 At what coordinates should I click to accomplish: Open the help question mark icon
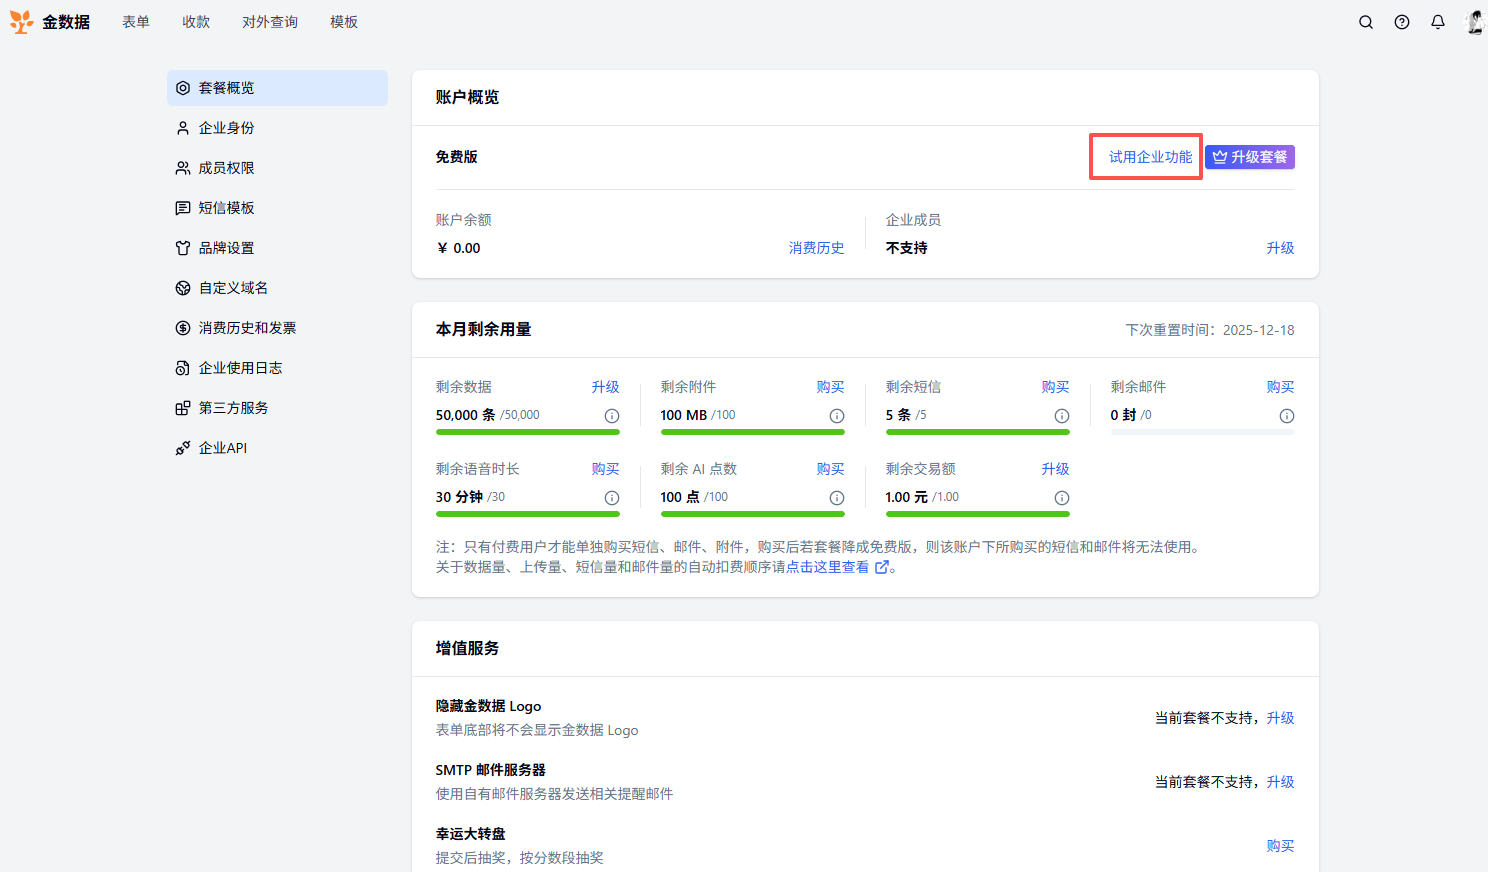tap(1402, 22)
